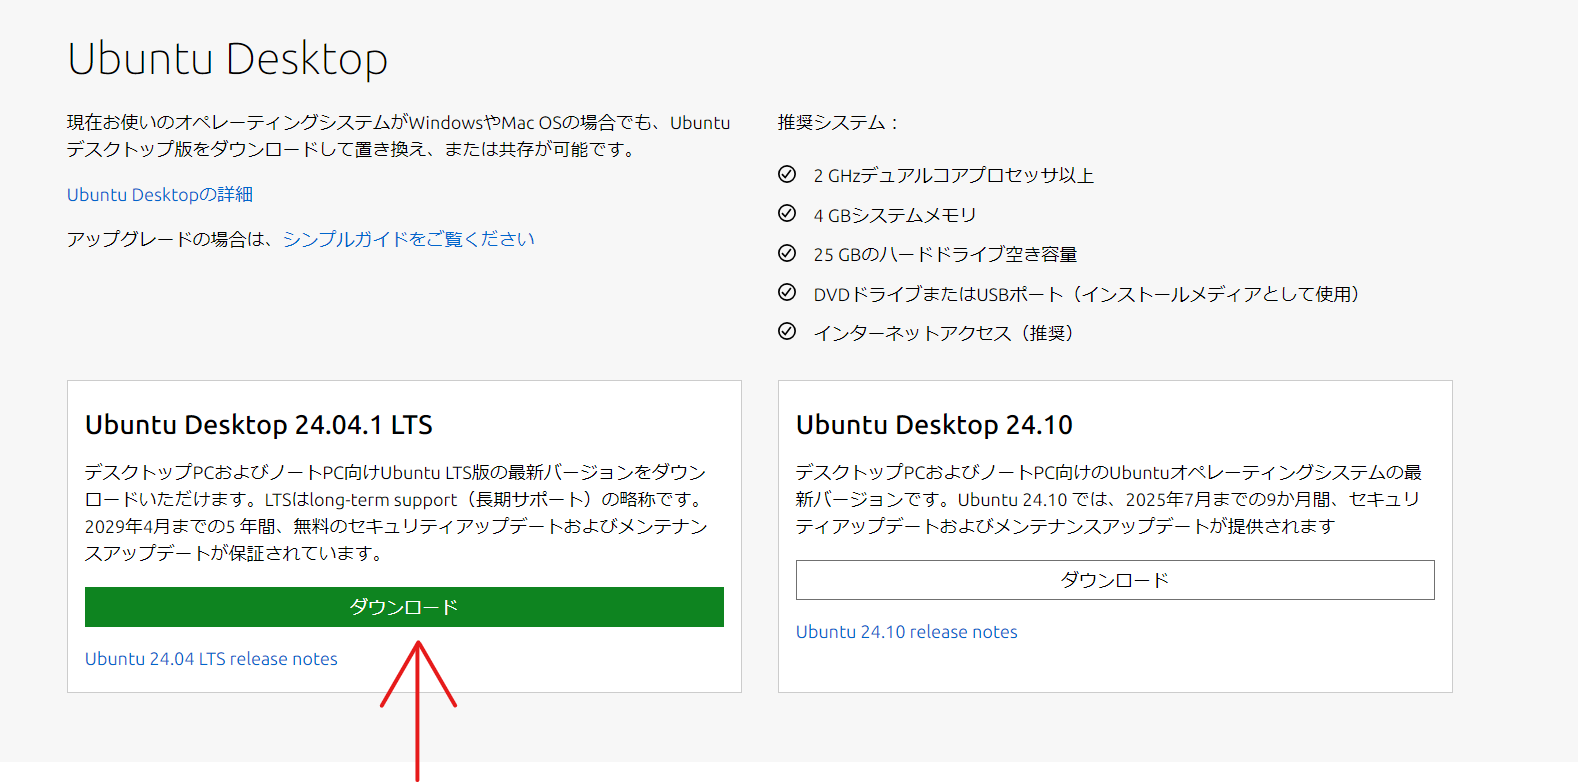Viewport: 1578px width, 782px height.
Task: Click the checkmark icon beside 4 GBシステムメモリ
Action: (x=787, y=214)
